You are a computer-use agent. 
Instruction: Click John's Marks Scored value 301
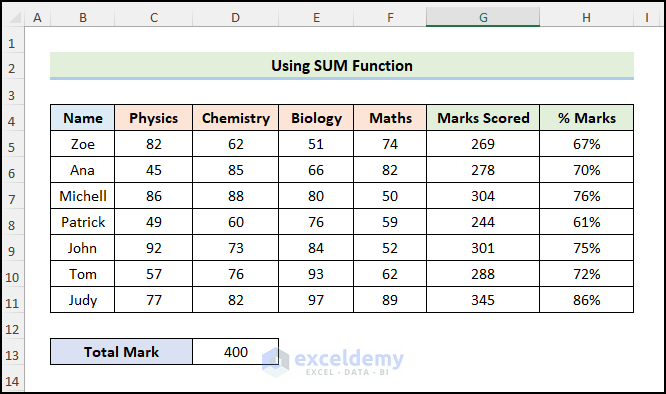point(483,248)
